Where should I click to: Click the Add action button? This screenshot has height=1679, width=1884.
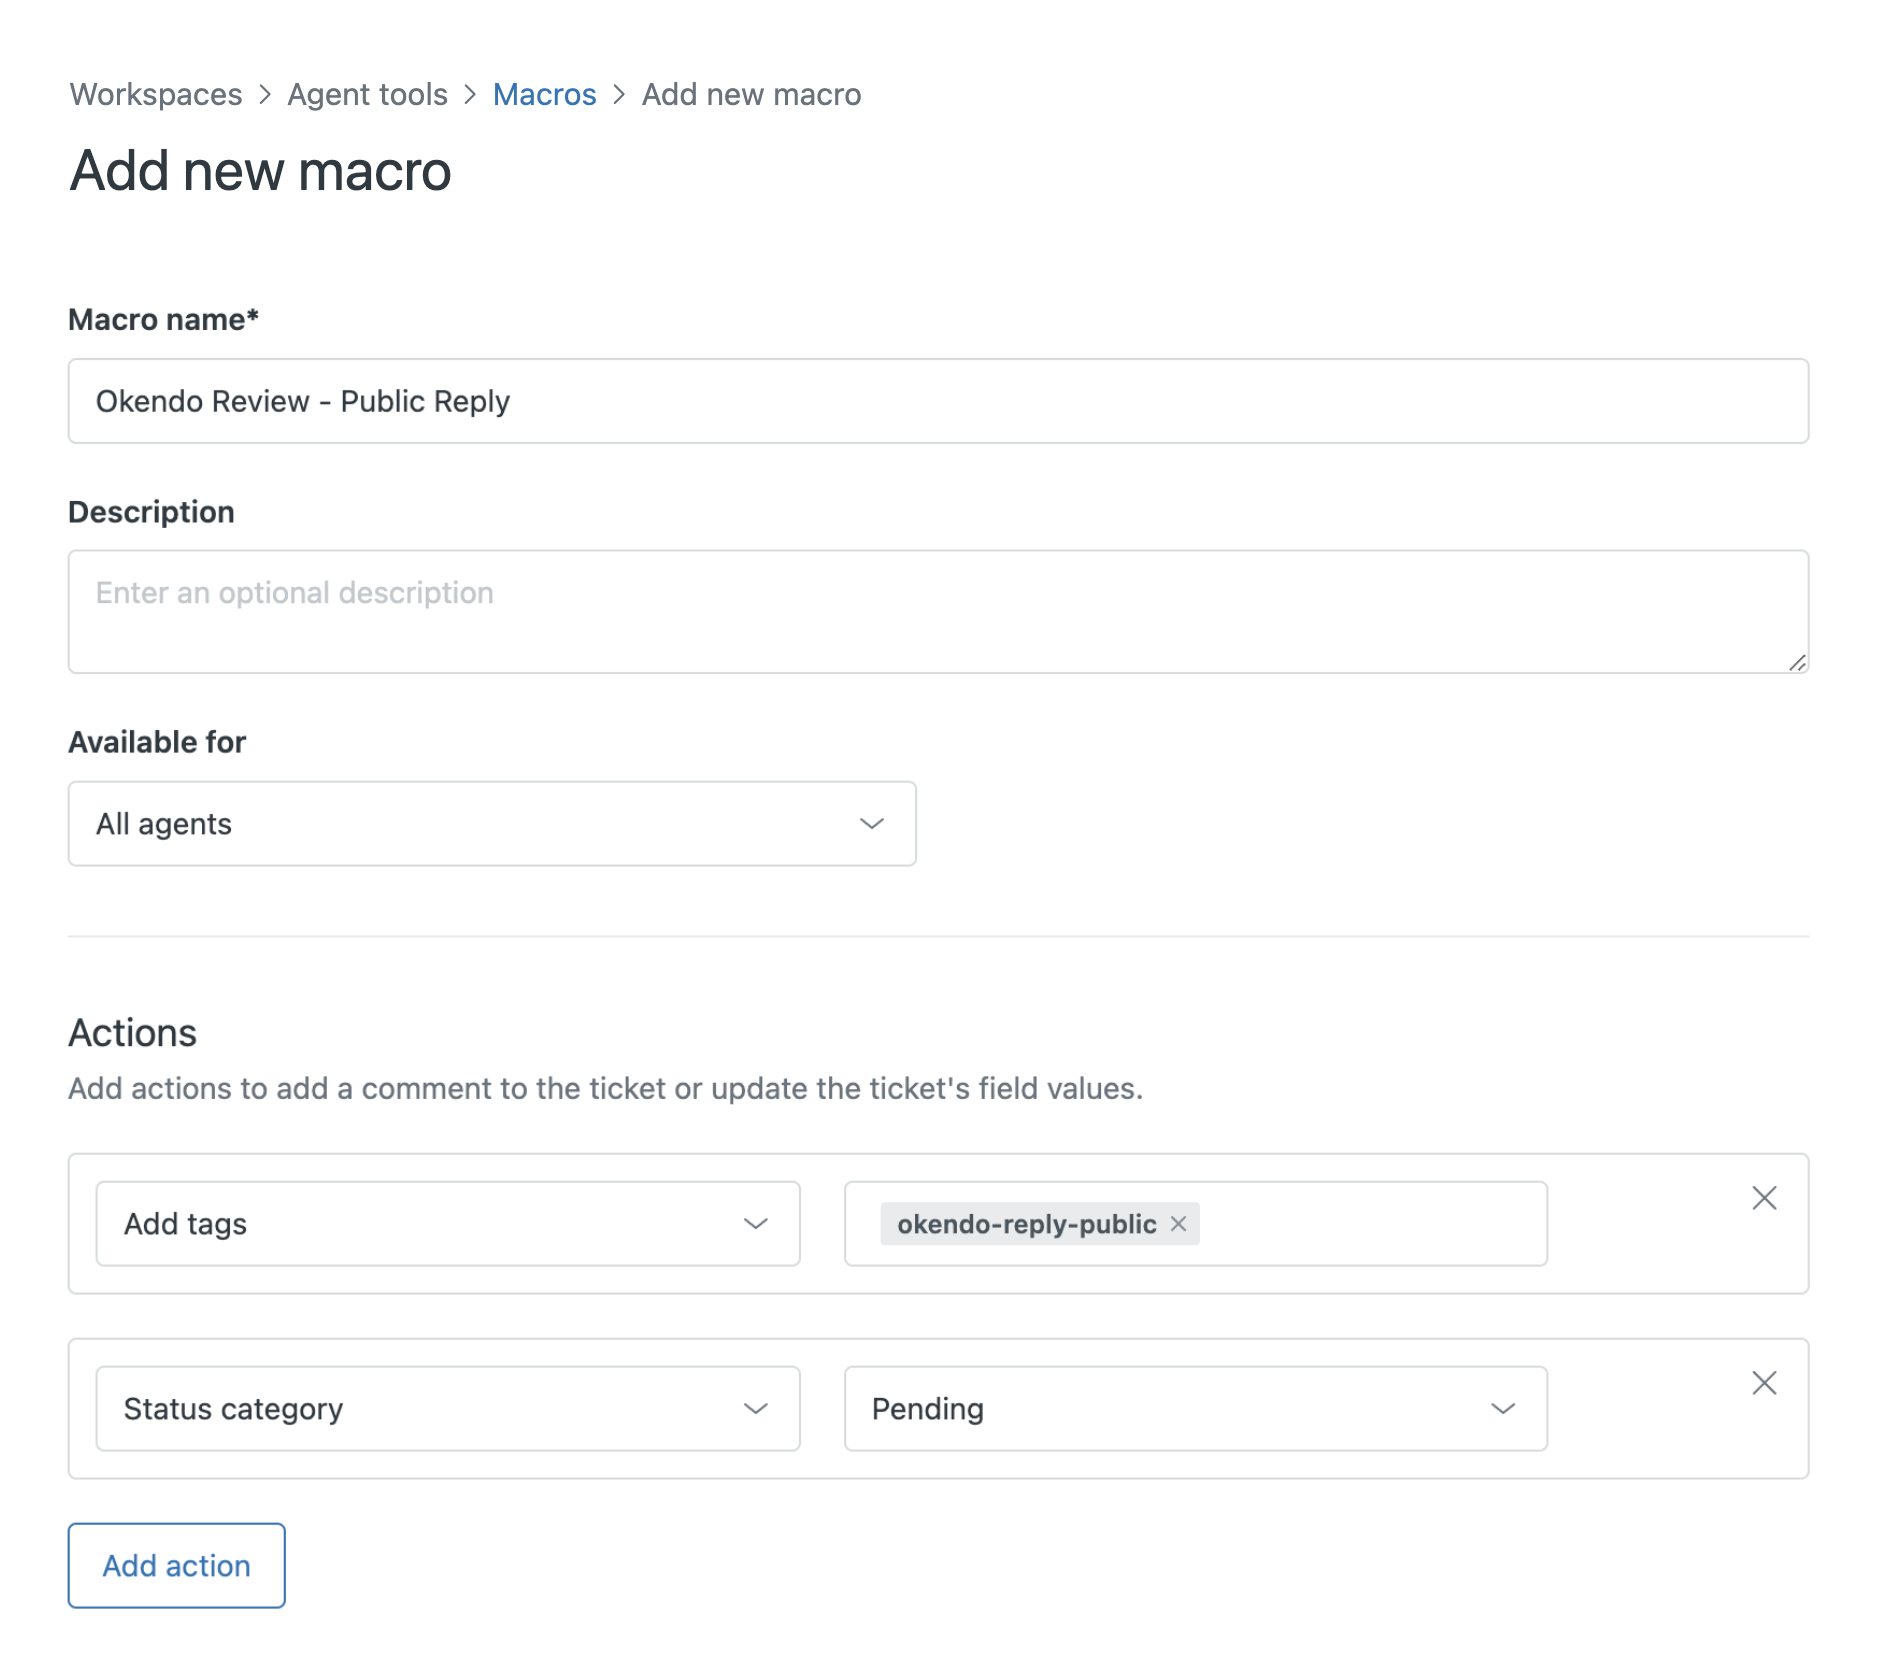pyautogui.click(x=177, y=1566)
